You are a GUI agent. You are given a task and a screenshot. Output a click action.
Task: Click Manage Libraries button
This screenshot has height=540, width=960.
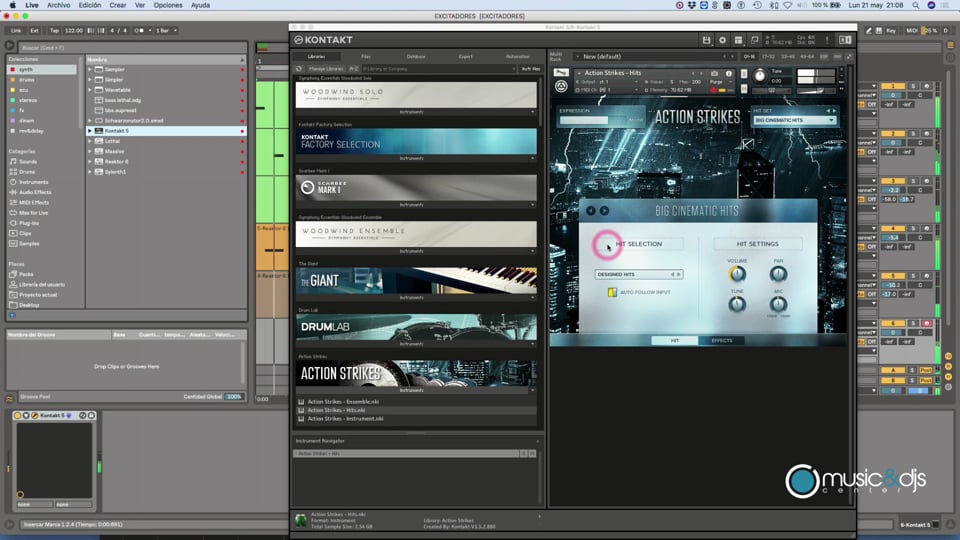click(x=326, y=69)
